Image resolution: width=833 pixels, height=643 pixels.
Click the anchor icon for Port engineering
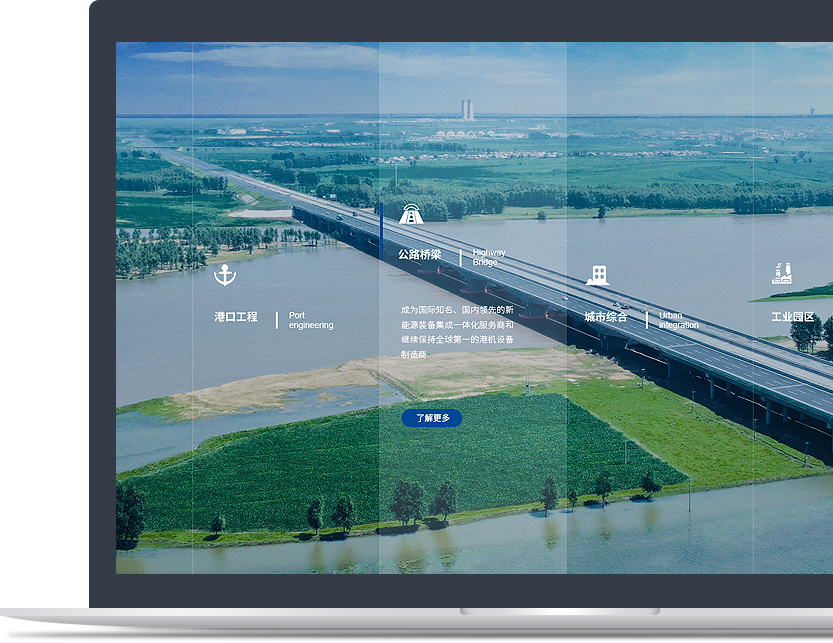[225, 275]
